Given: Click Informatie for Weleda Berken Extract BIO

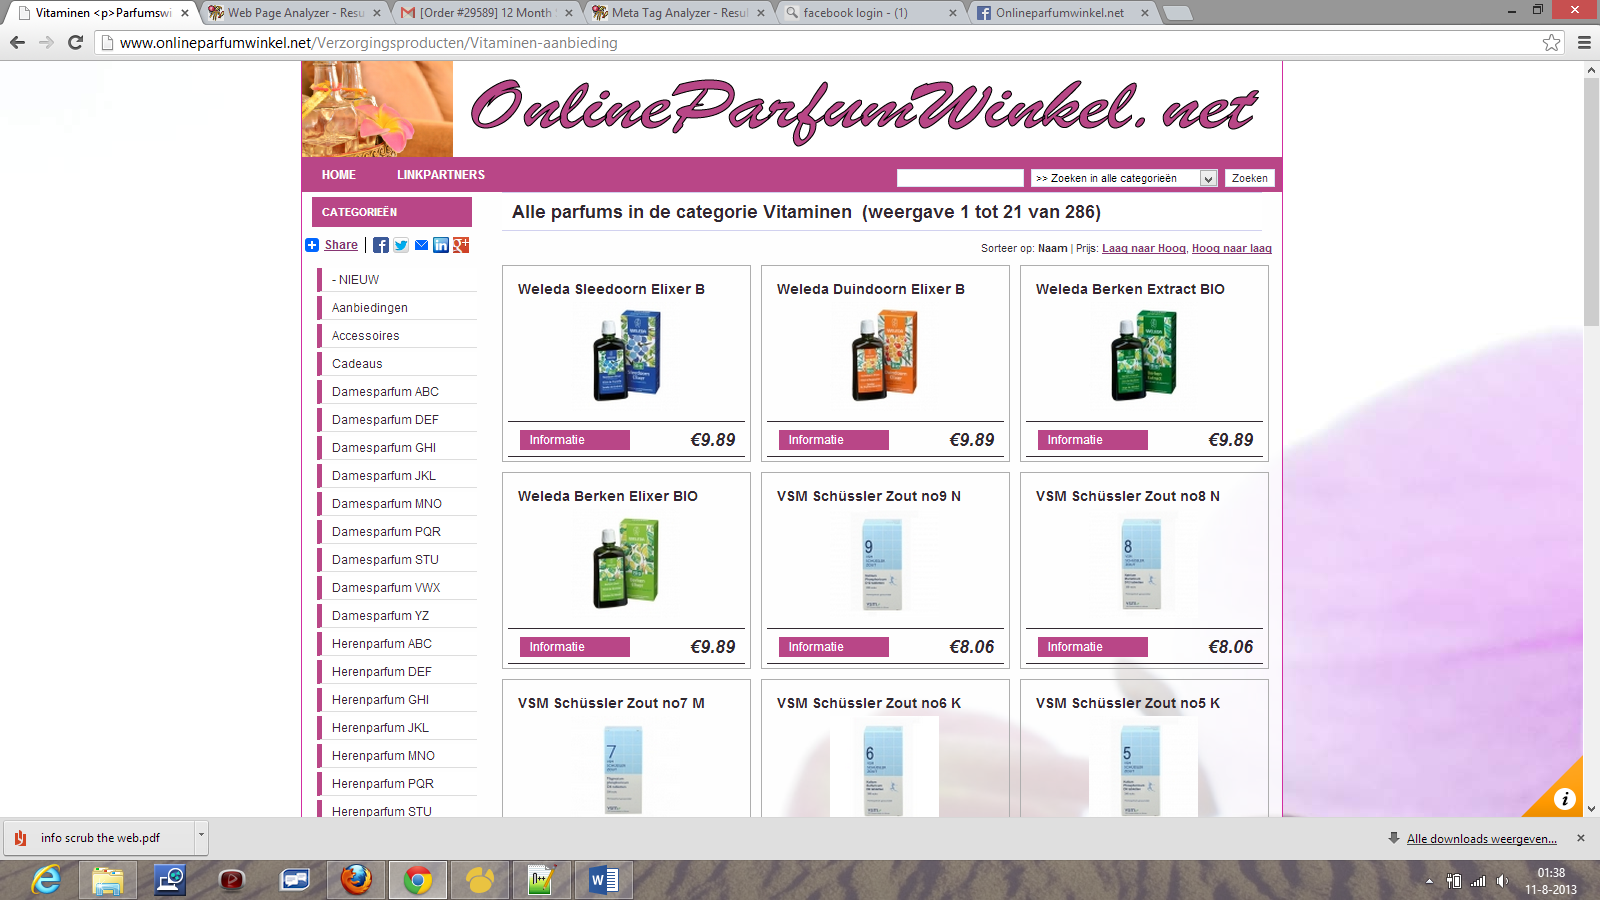Looking at the screenshot, I should click(x=1093, y=440).
